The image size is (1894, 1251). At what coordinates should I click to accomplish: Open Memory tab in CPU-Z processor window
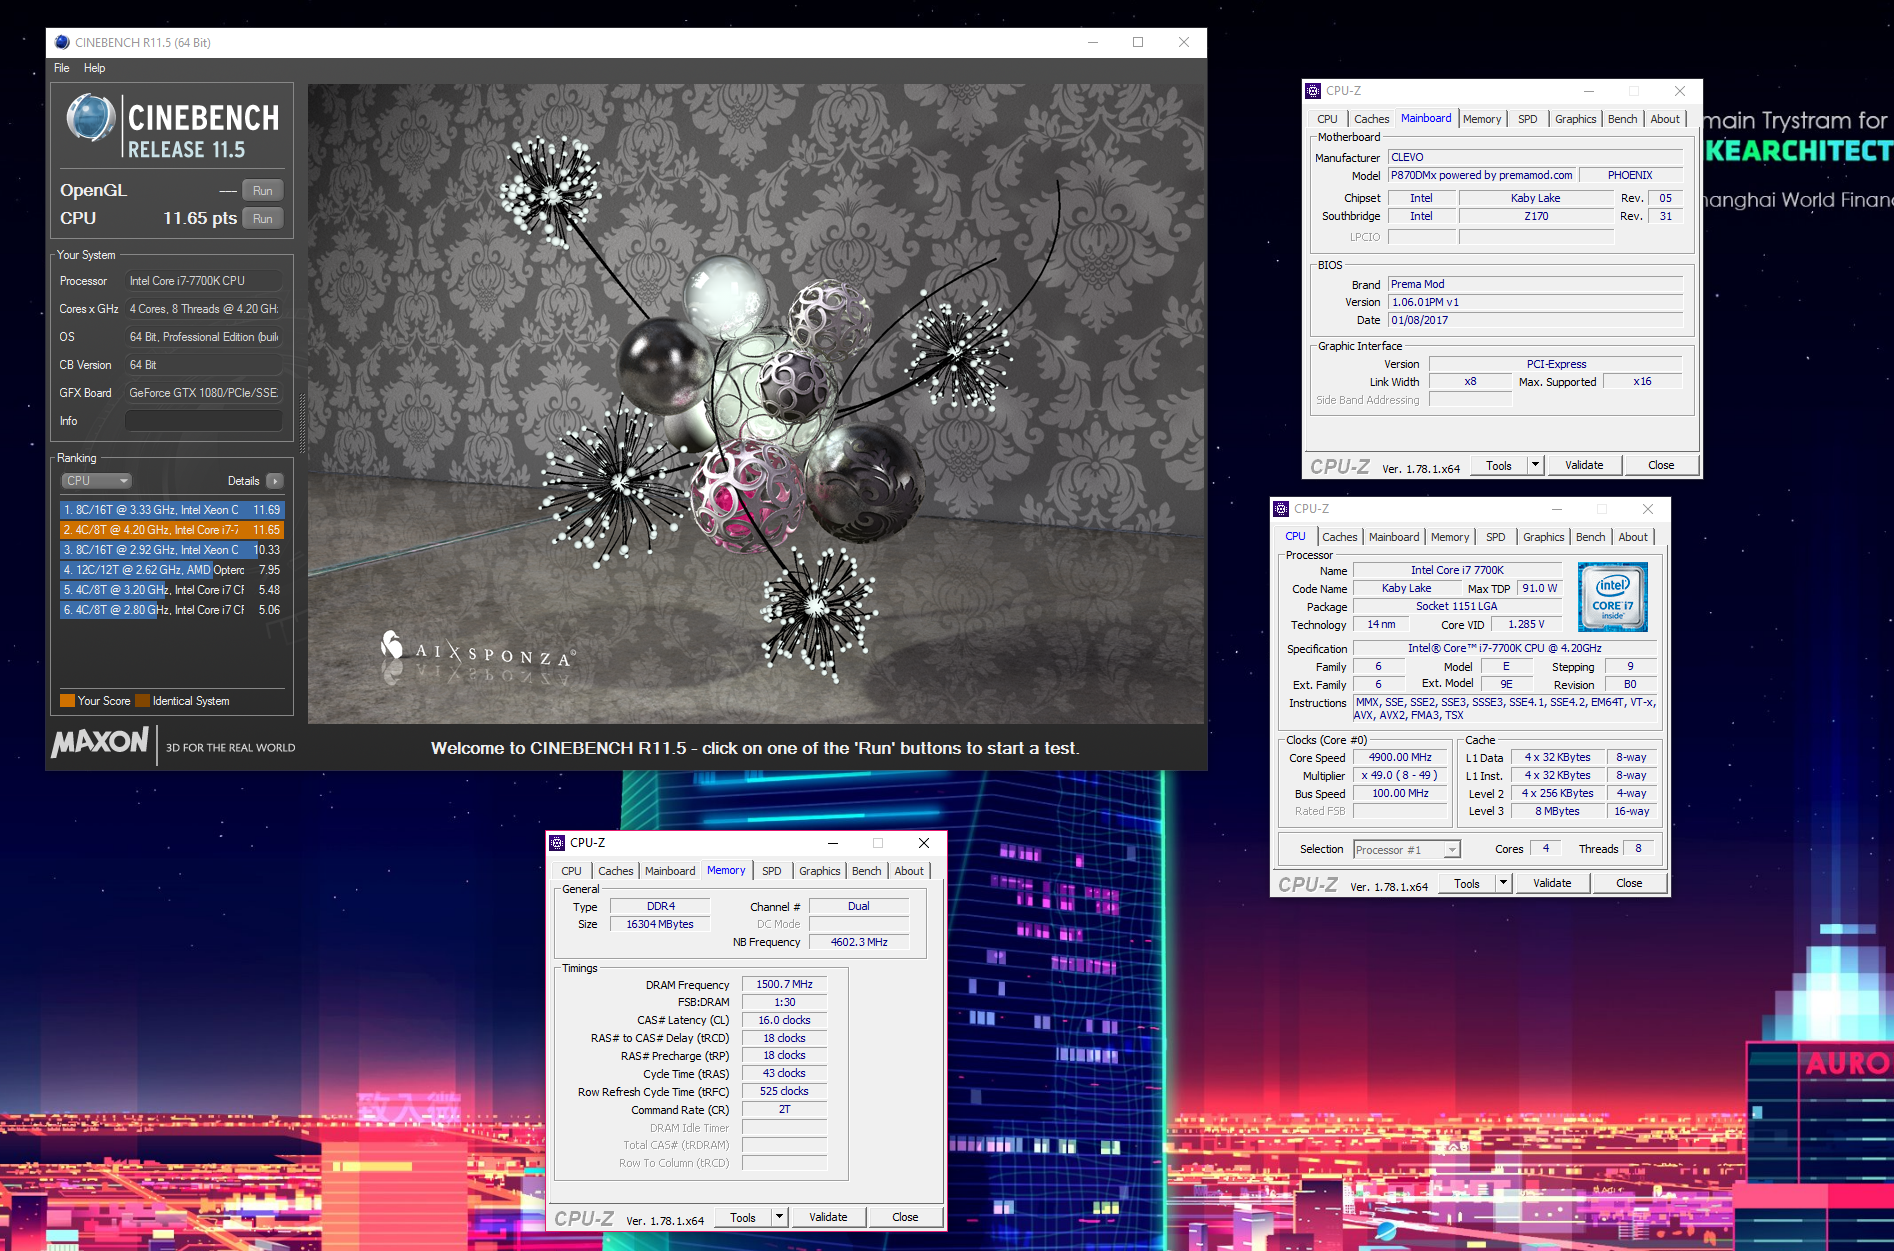tap(1450, 537)
